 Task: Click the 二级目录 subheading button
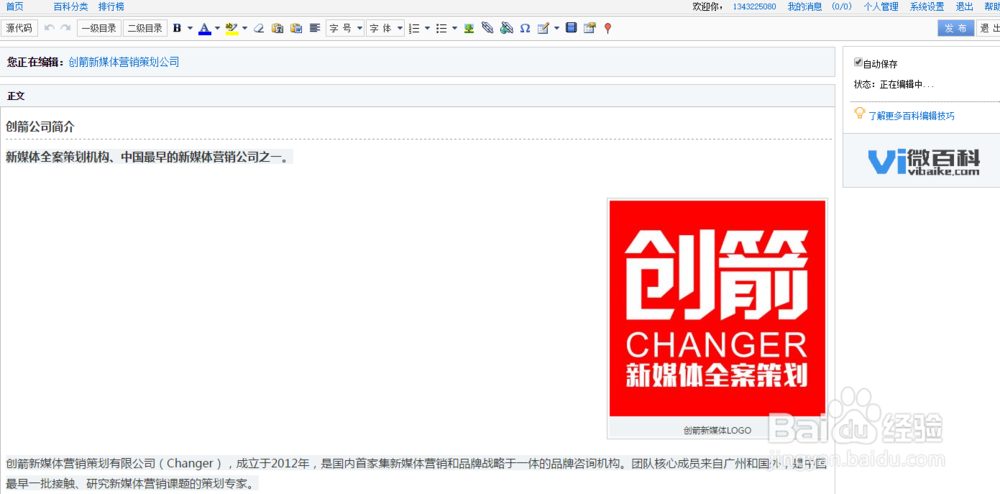pos(145,28)
